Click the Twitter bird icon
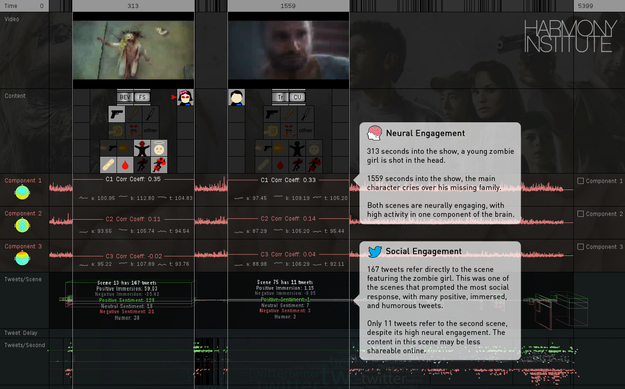The image size is (625, 389). pos(375,251)
